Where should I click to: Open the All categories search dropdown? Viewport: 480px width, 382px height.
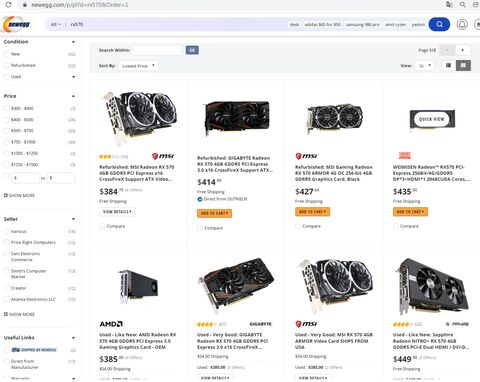(56, 24)
